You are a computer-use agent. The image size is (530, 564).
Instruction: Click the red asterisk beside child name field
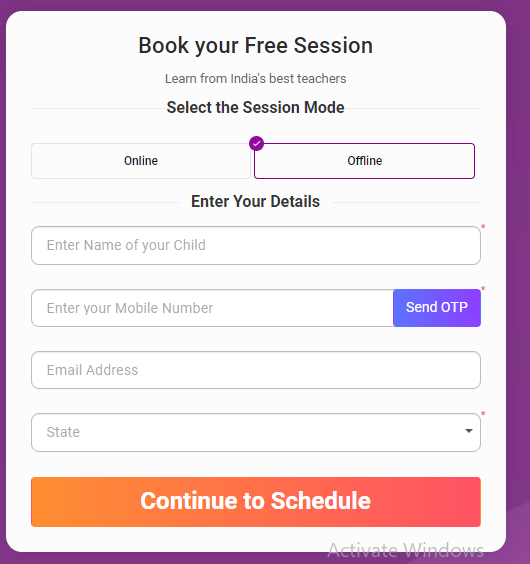[483, 227]
